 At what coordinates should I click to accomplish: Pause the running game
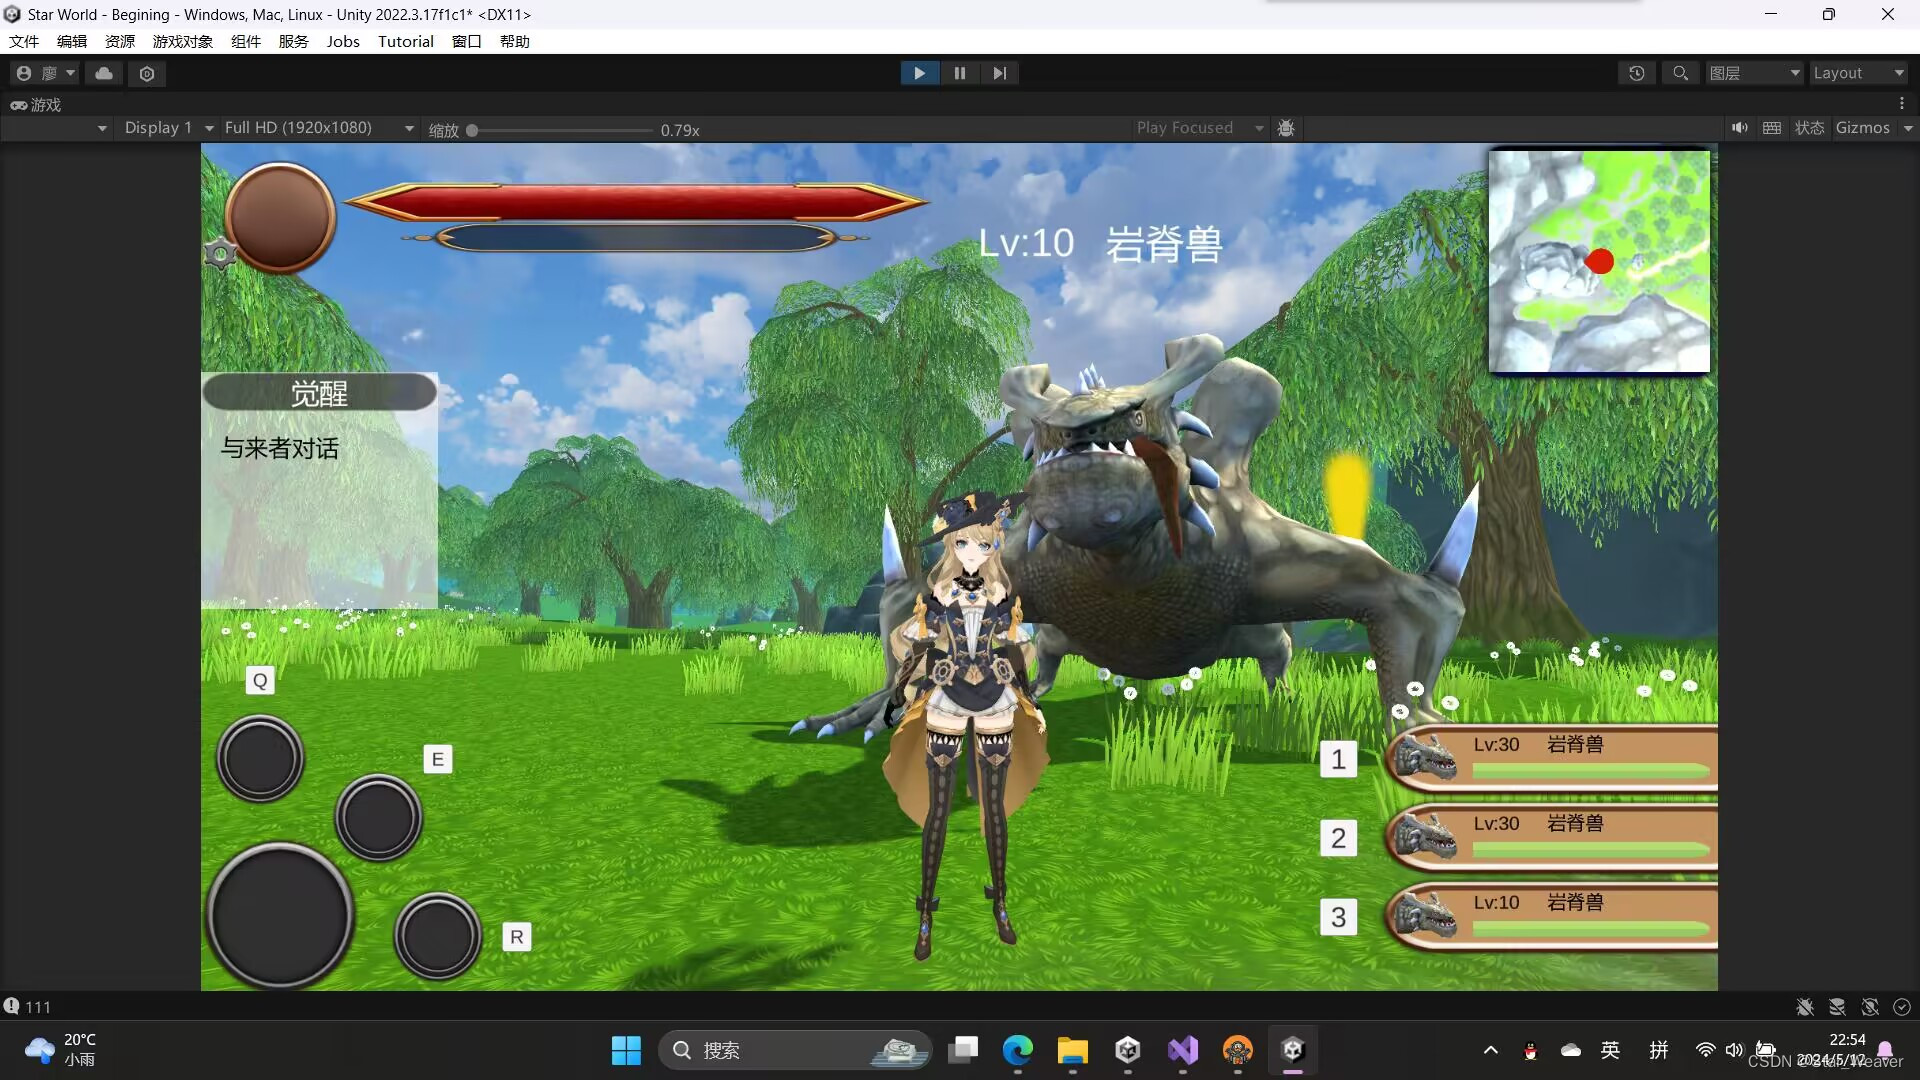point(960,73)
